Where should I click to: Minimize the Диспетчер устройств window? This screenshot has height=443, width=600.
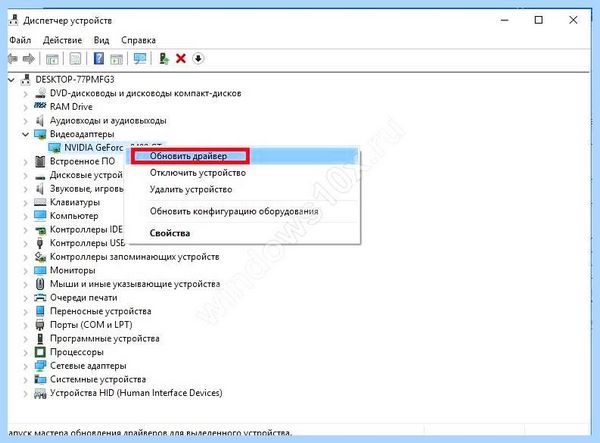click(505, 20)
